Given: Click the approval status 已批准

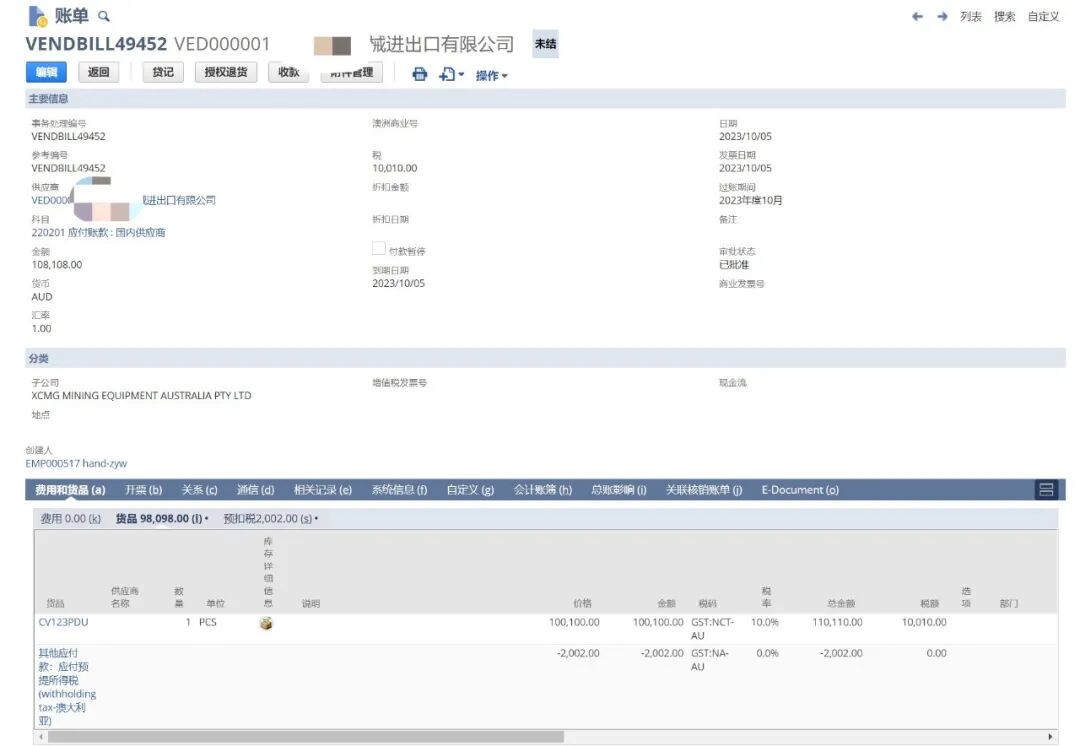Looking at the screenshot, I should [734, 265].
